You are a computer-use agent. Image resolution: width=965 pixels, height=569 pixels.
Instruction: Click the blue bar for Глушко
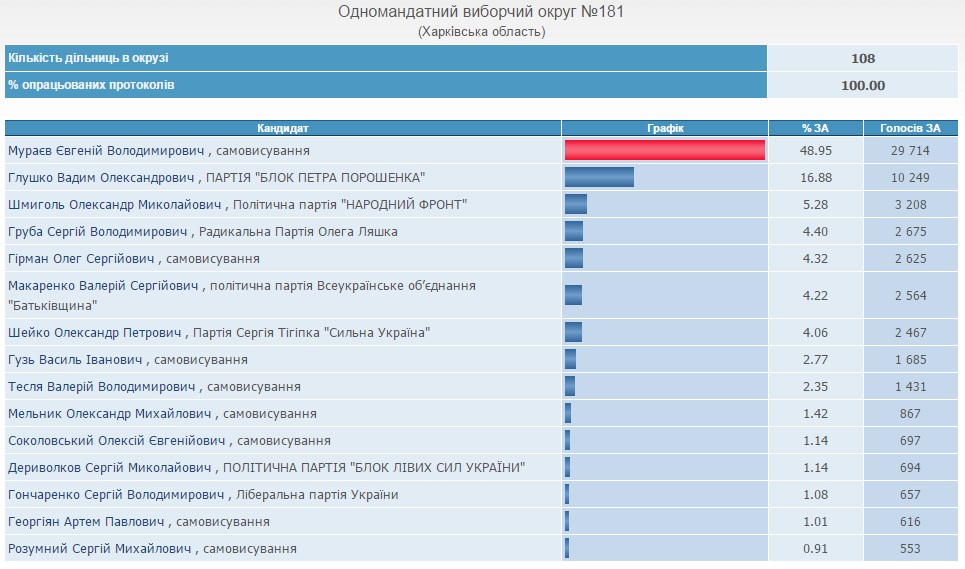click(x=599, y=177)
